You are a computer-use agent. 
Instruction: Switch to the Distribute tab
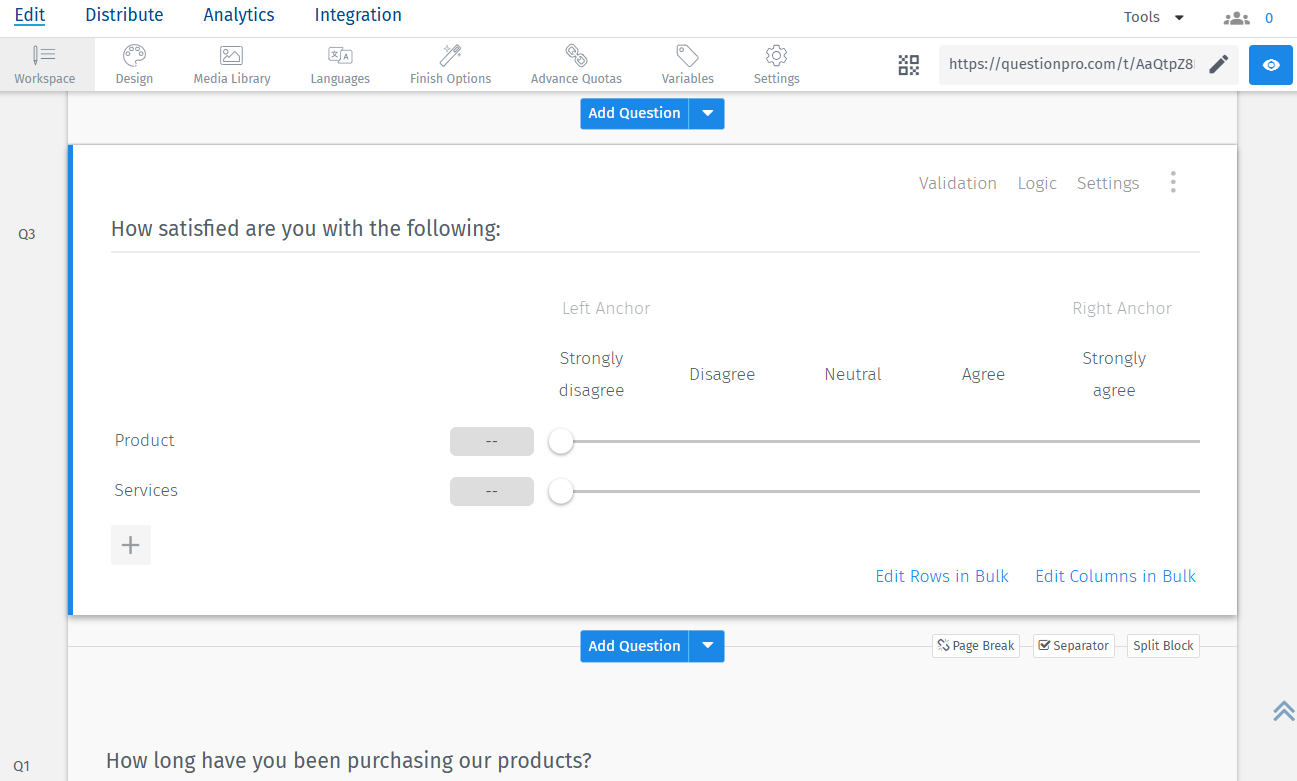(124, 15)
